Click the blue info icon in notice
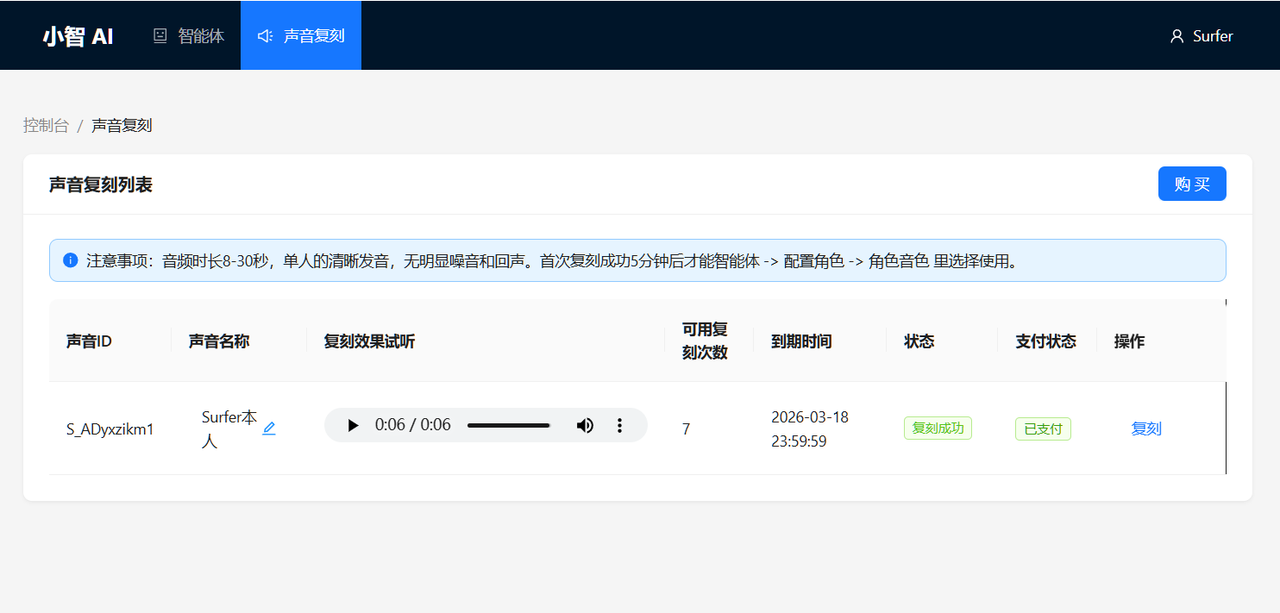The width and height of the screenshot is (1280, 613). (70, 260)
